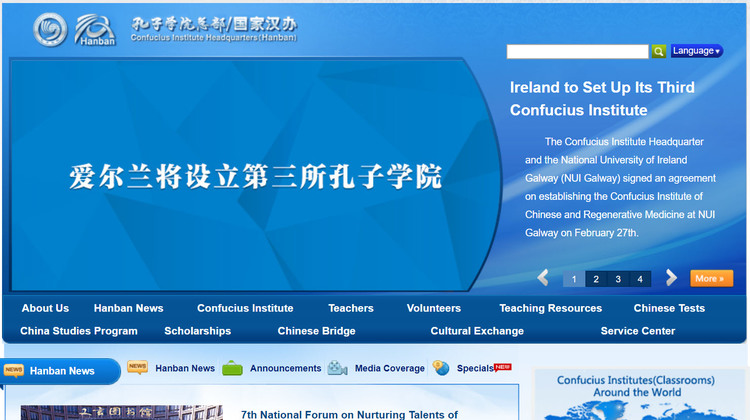Open the Cultural Exchange menu
The width and height of the screenshot is (750, 420).
click(477, 331)
